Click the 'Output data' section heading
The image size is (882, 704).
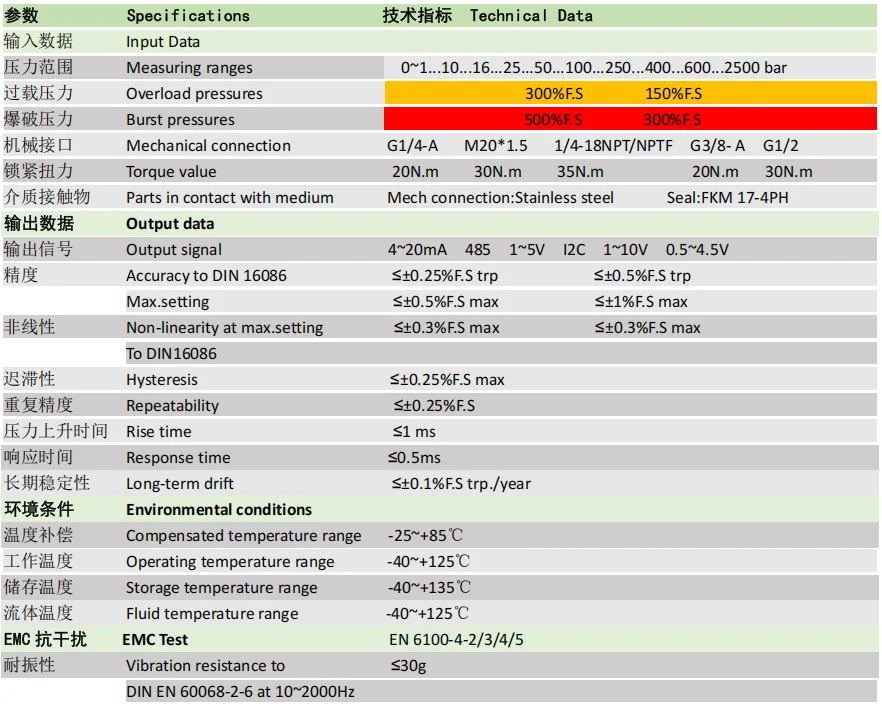(170, 224)
